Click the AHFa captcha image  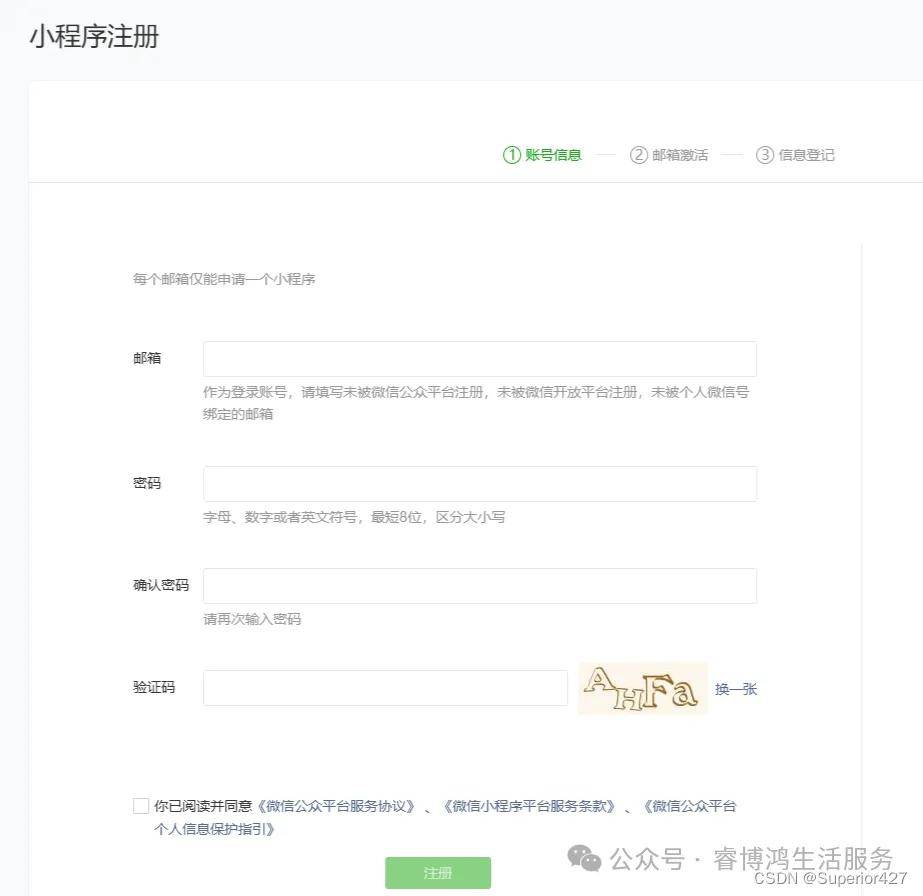pos(643,688)
